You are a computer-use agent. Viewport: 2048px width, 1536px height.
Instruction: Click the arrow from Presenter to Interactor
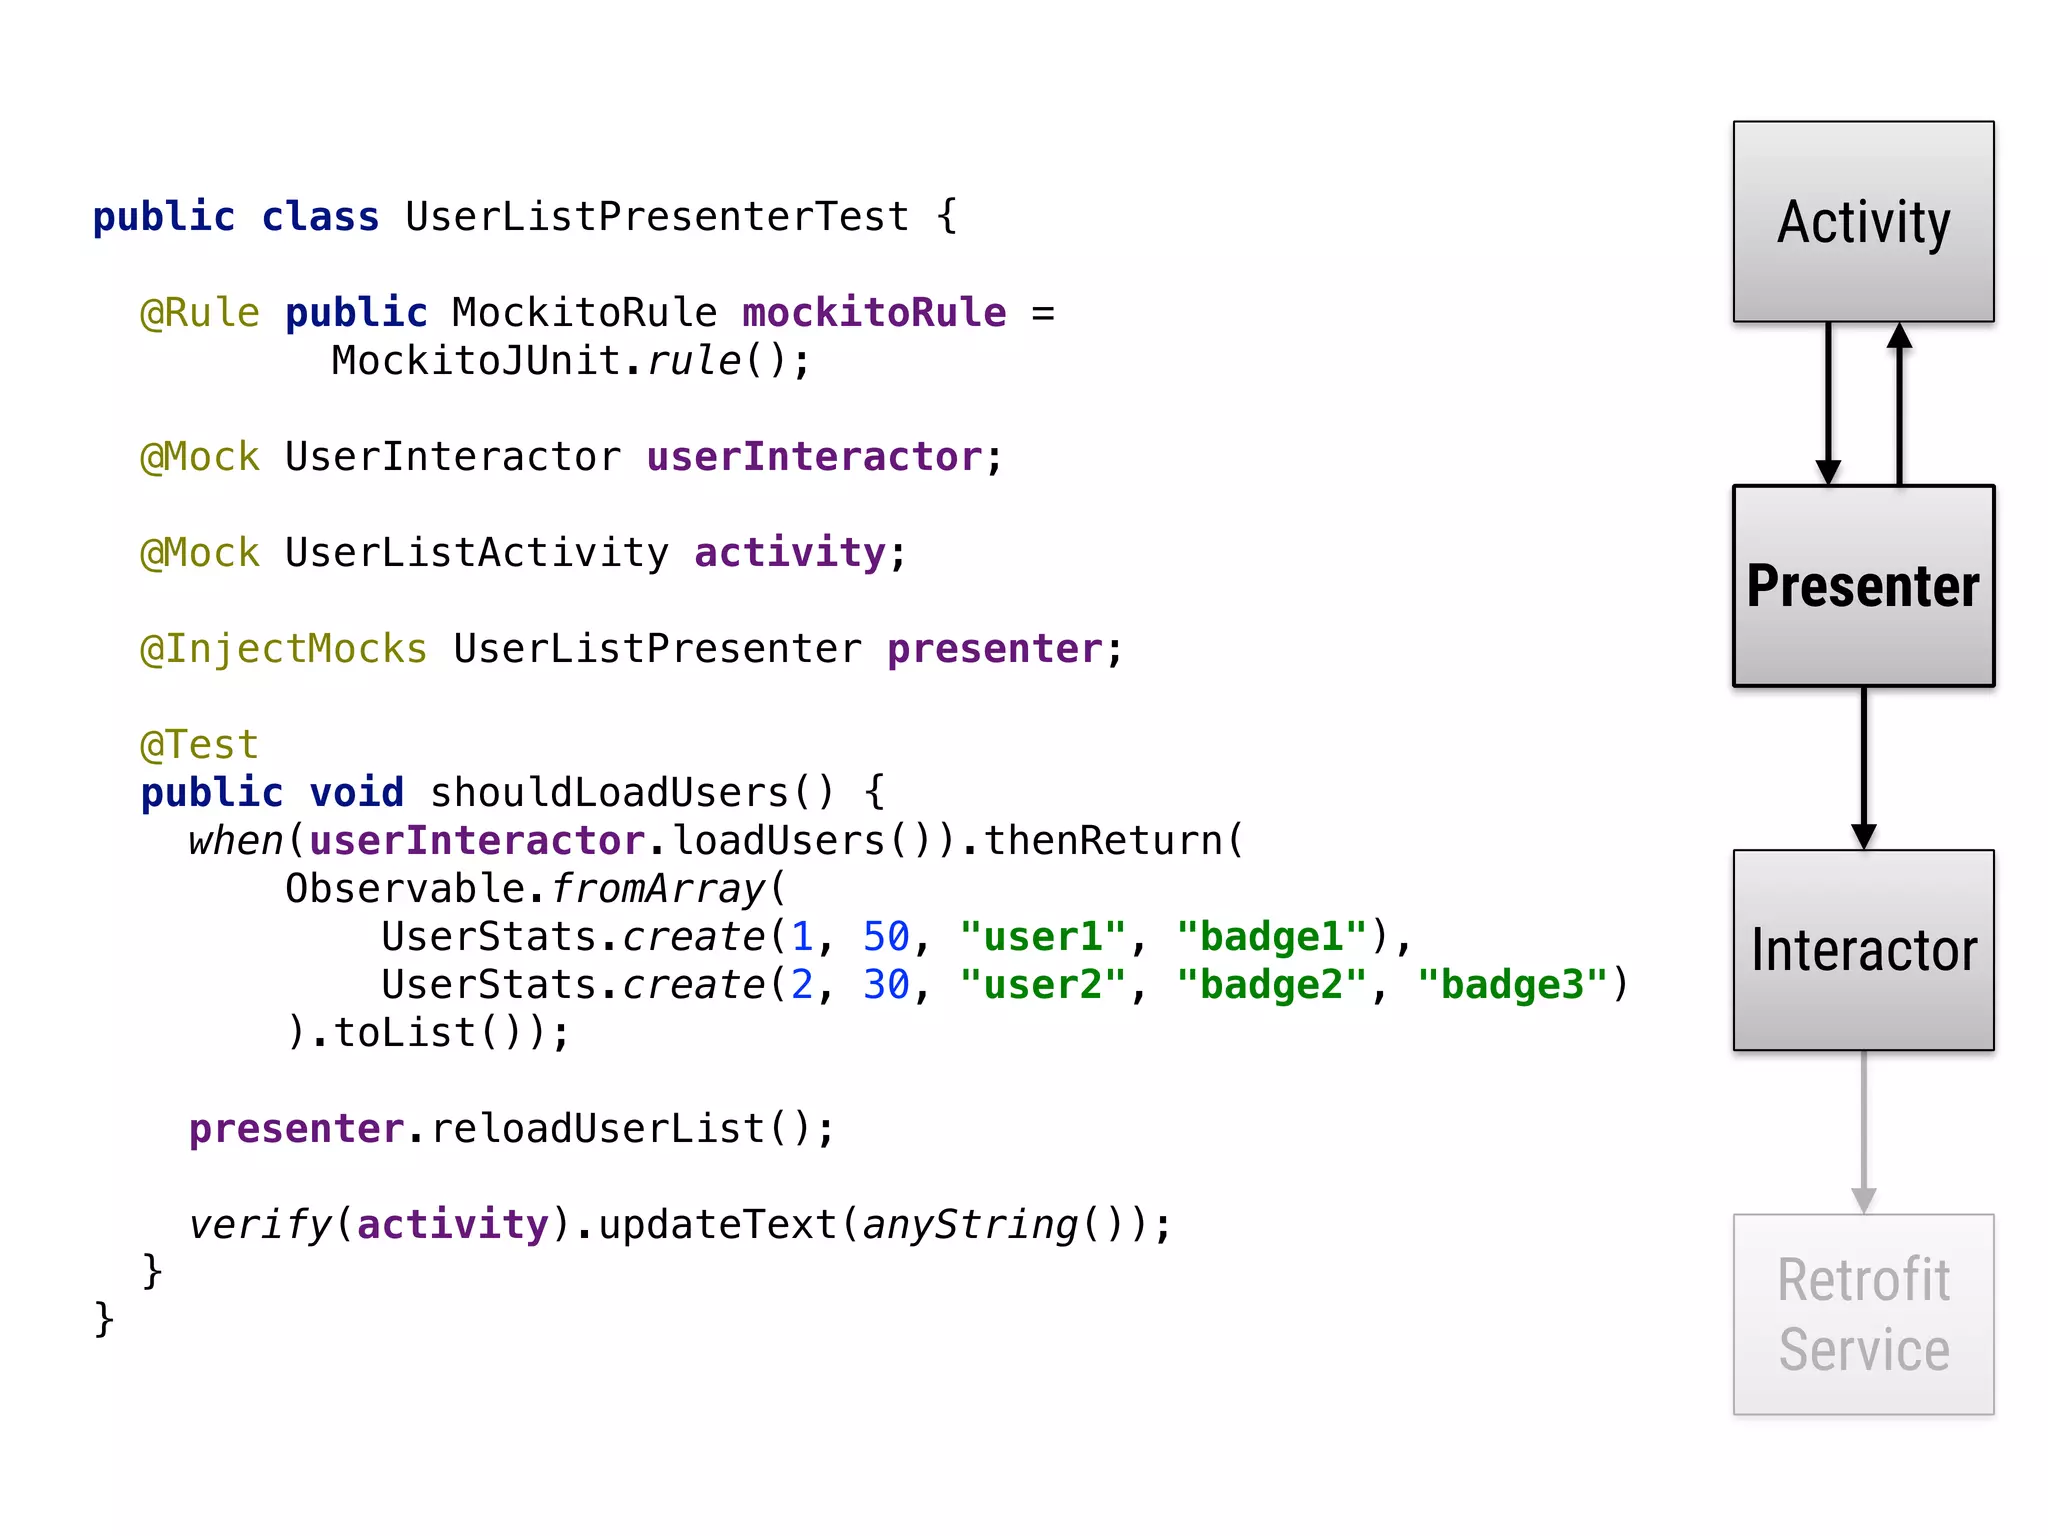(x=1863, y=767)
